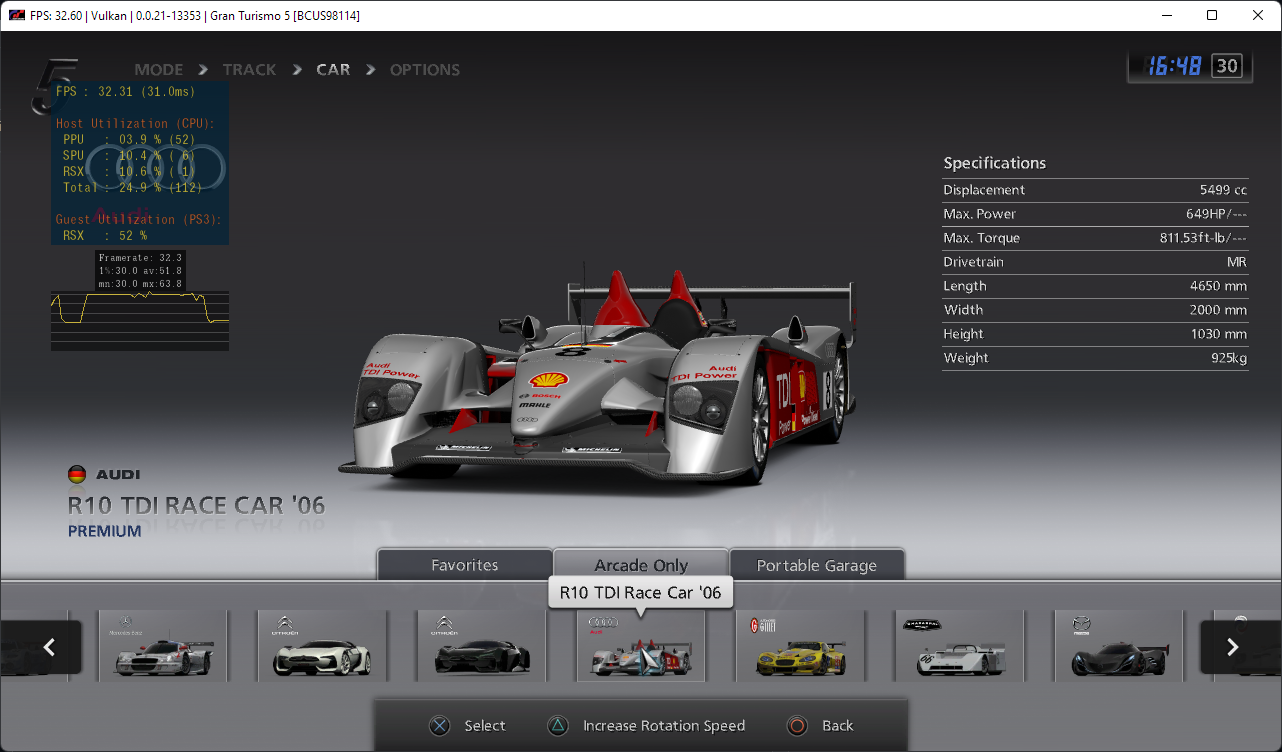Click the Displacement 5499 cc row

(x=1095, y=190)
